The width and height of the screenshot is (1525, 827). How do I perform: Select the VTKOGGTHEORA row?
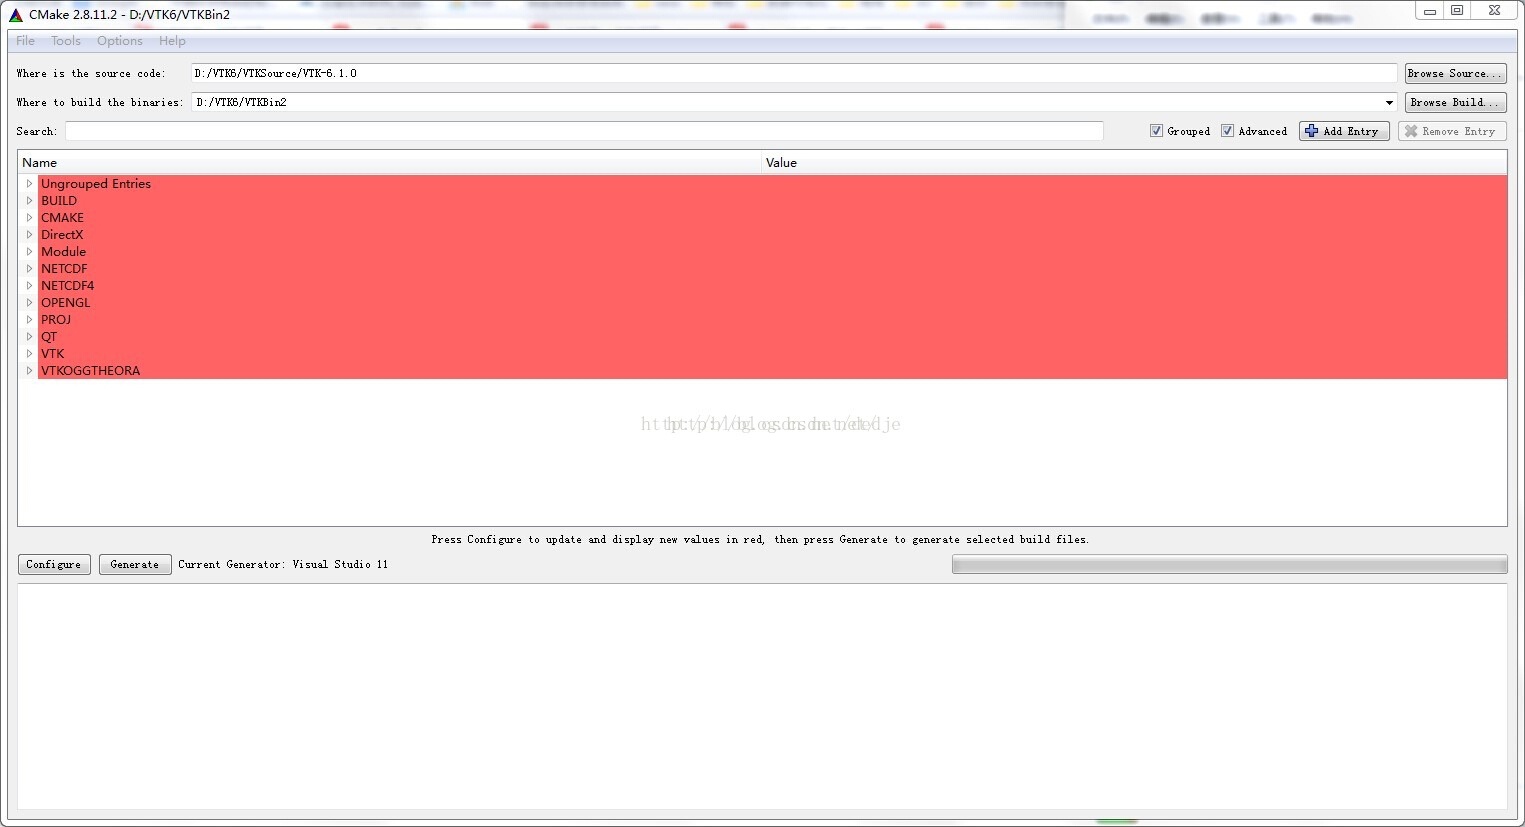(x=772, y=371)
